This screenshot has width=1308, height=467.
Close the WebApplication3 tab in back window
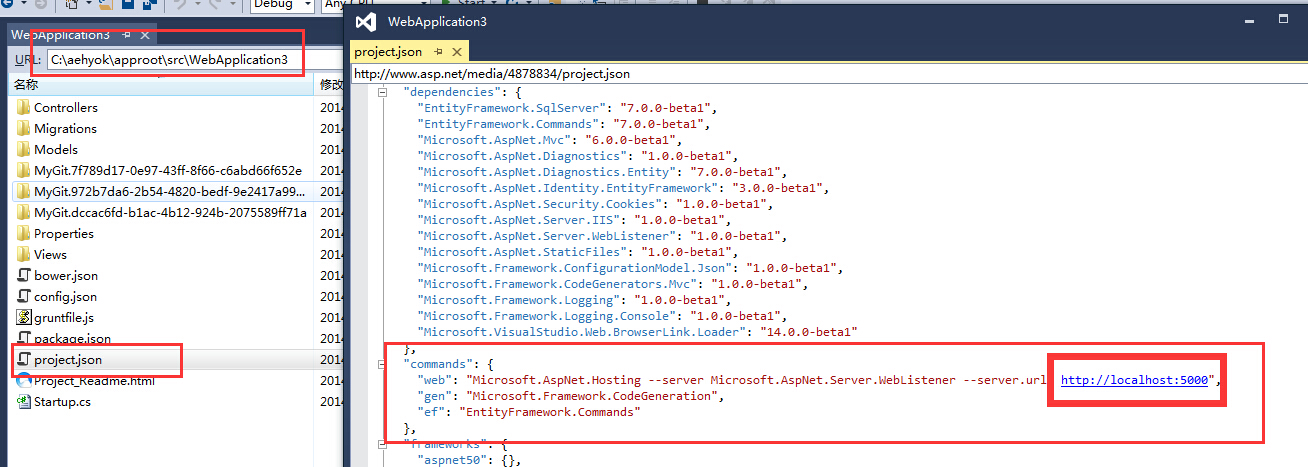[x=144, y=34]
